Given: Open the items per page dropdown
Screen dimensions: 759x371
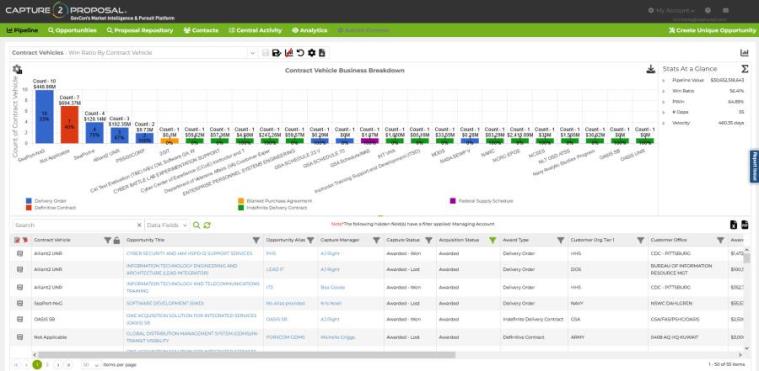Looking at the screenshot, I should pos(91,364).
